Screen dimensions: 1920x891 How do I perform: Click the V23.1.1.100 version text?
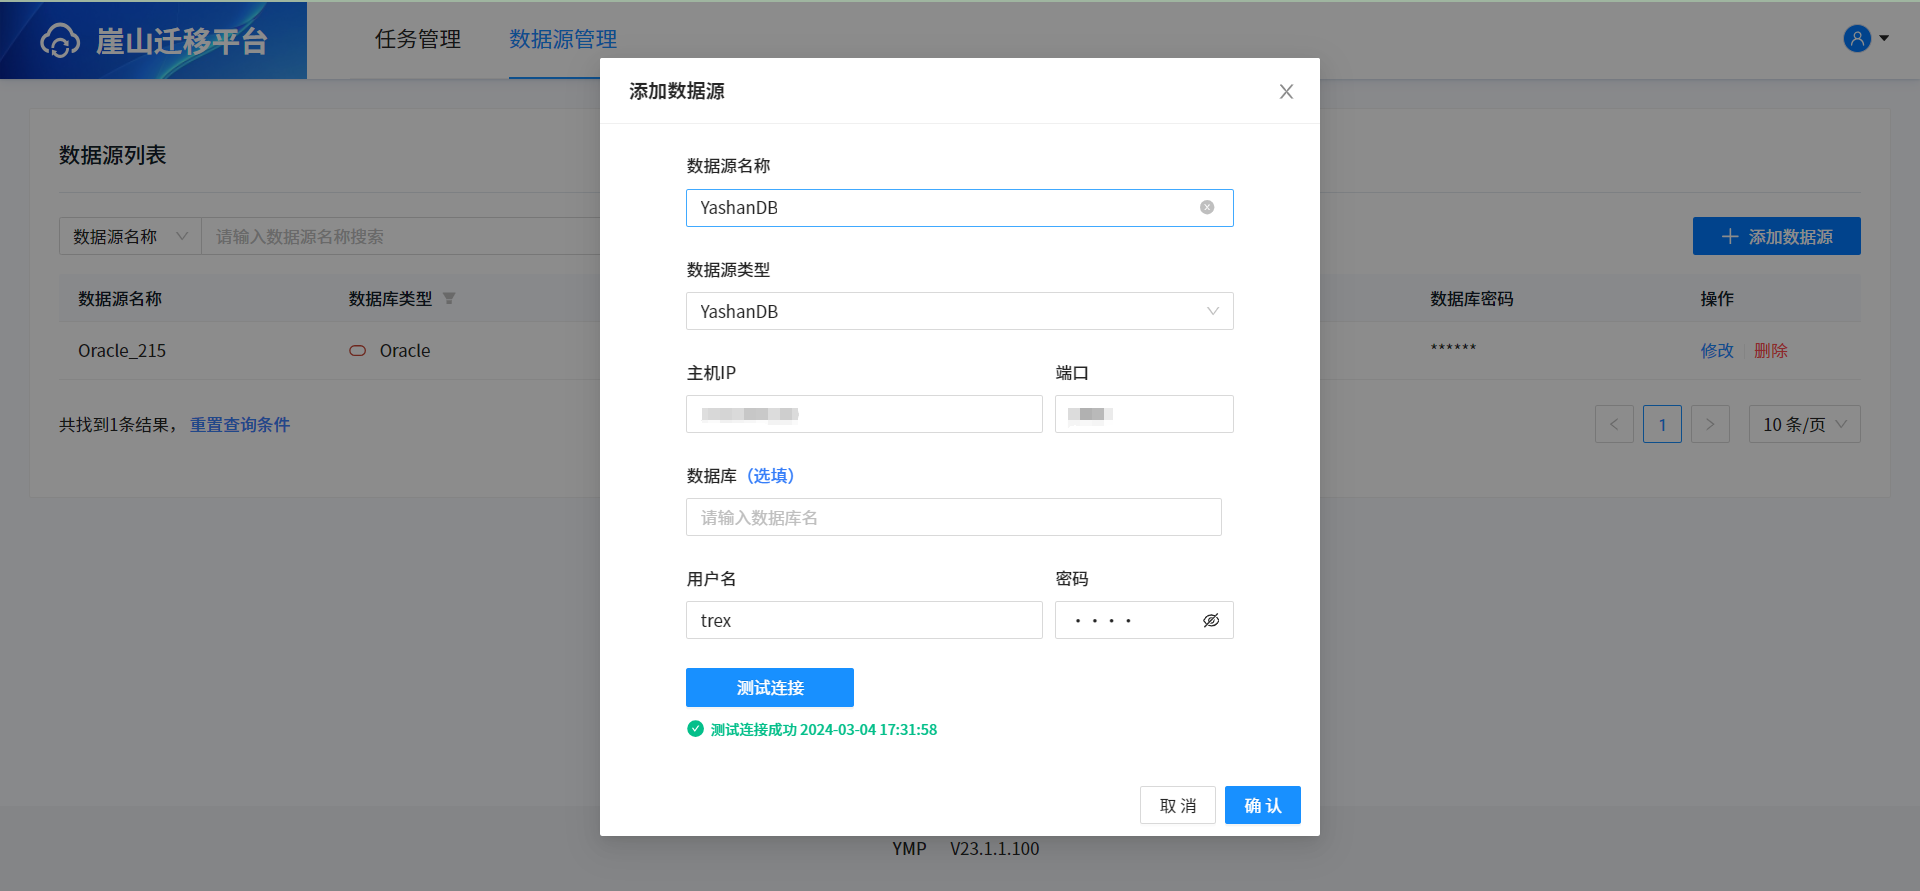tap(995, 848)
